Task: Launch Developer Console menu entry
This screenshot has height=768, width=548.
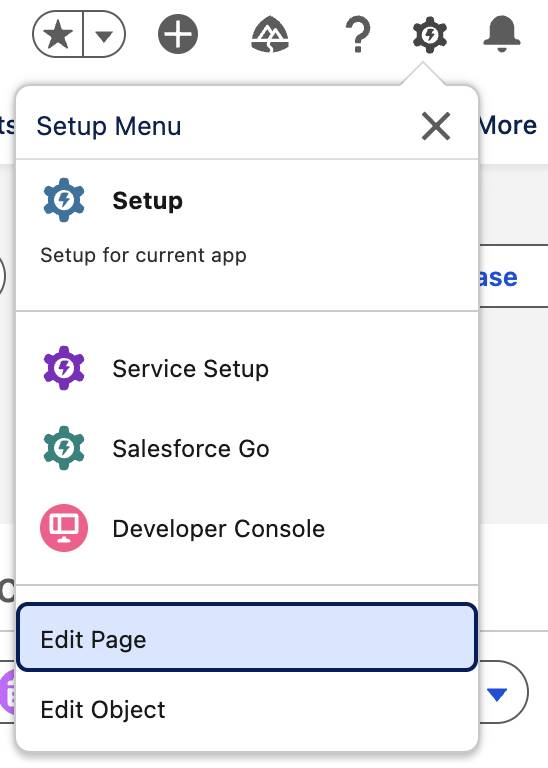Action: [x=247, y=528]
